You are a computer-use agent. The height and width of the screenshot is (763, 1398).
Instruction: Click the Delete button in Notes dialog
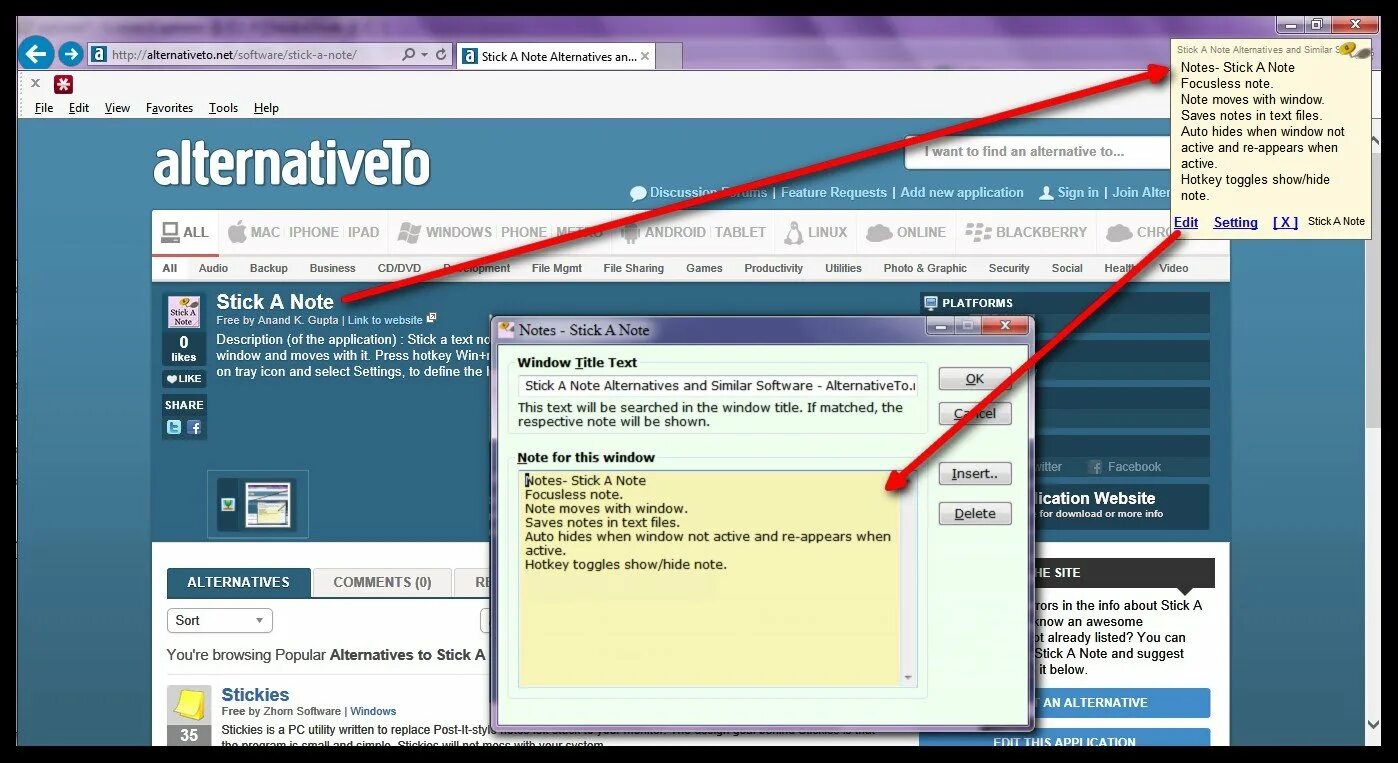pyautogui.click(x=975, y=514)
